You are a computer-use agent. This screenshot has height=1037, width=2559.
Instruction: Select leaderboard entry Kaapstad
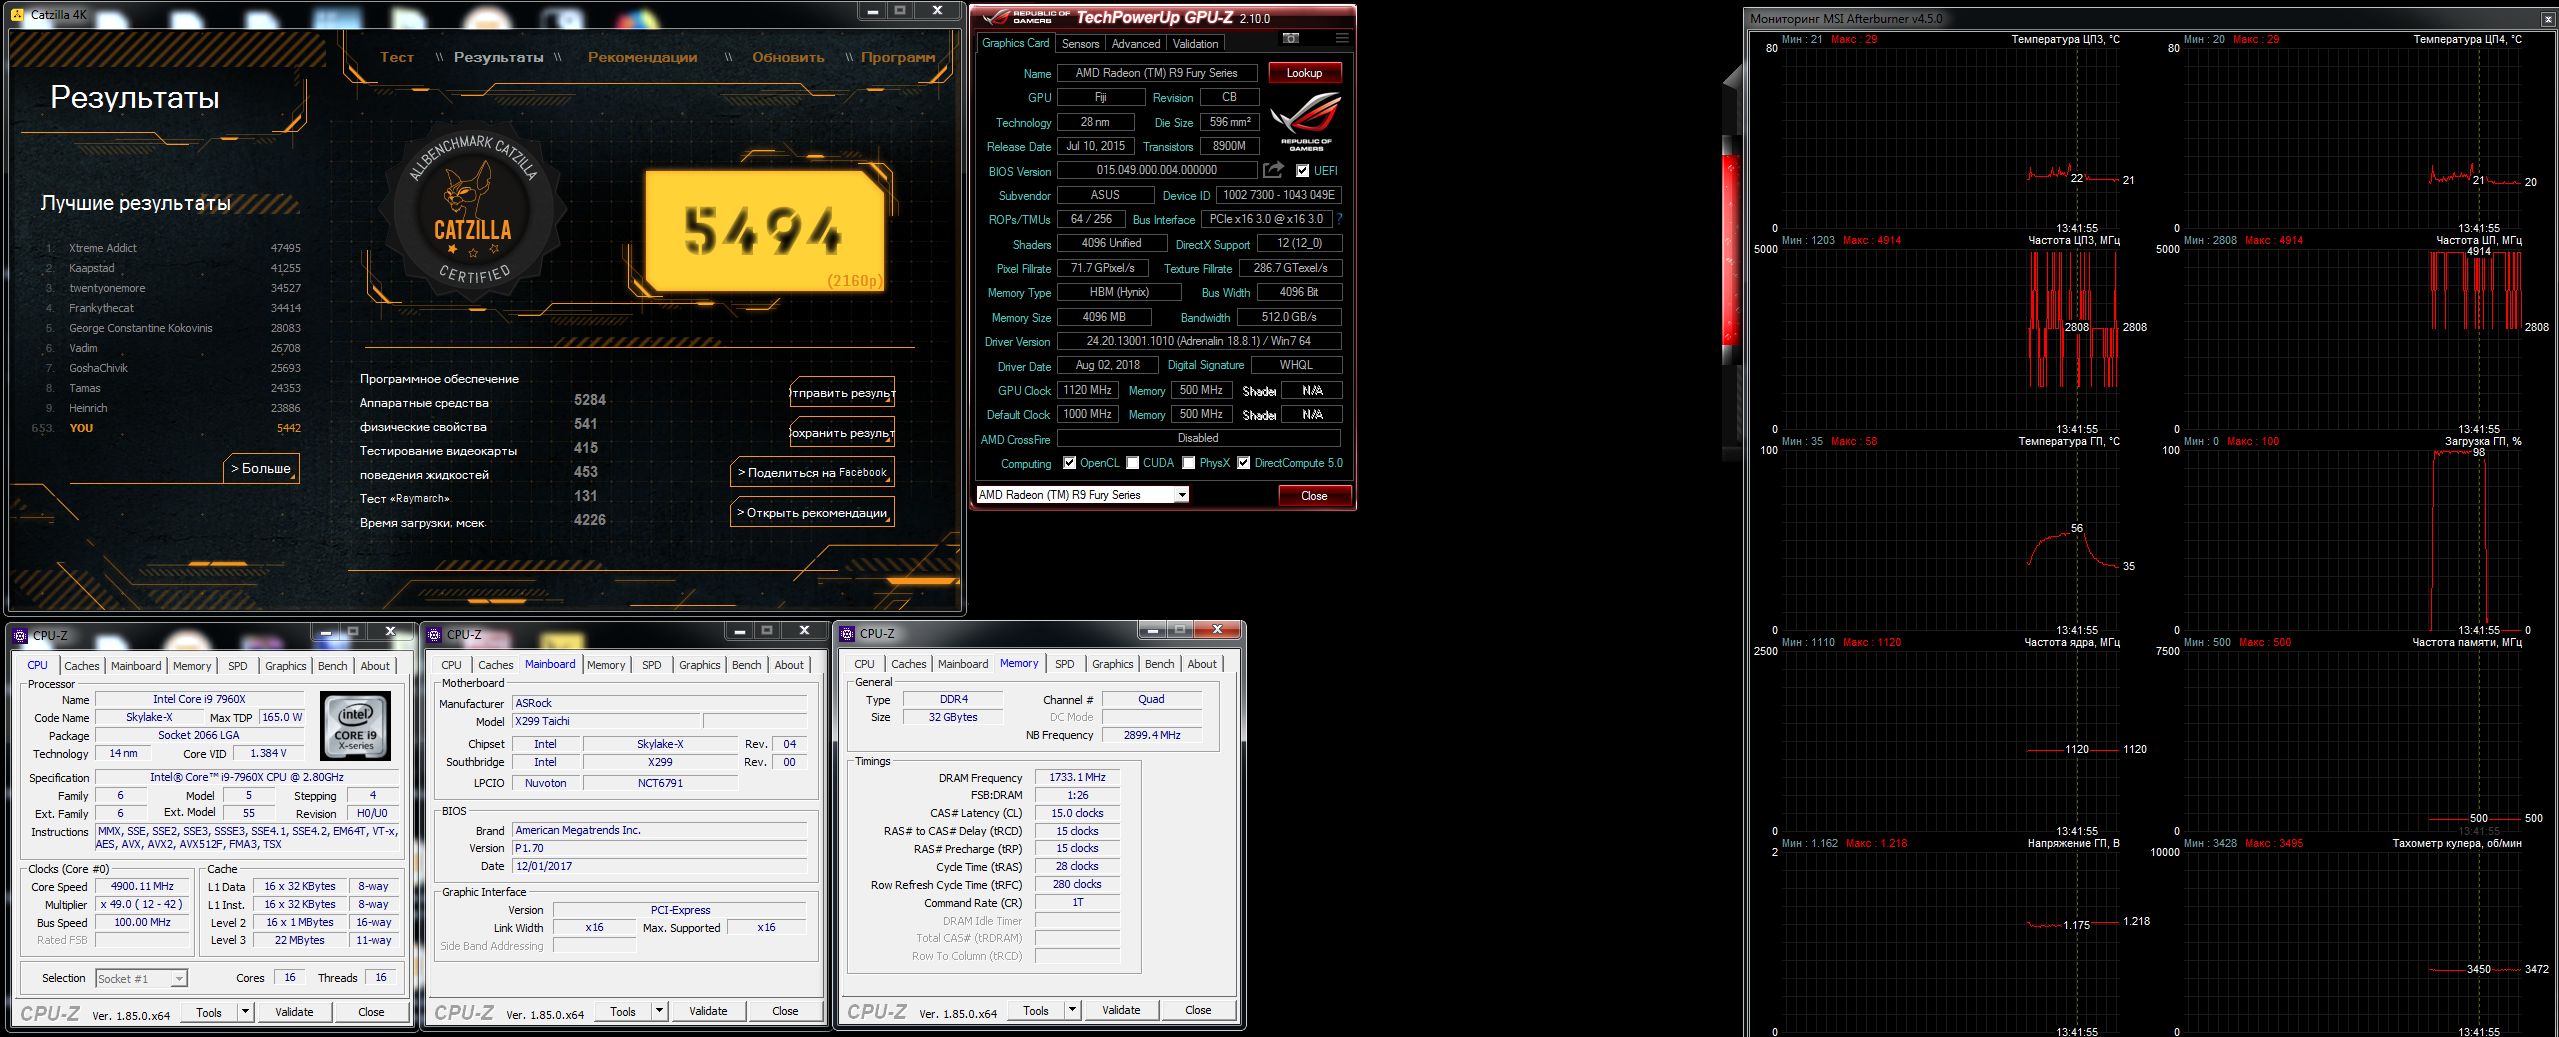pos(172,268)
